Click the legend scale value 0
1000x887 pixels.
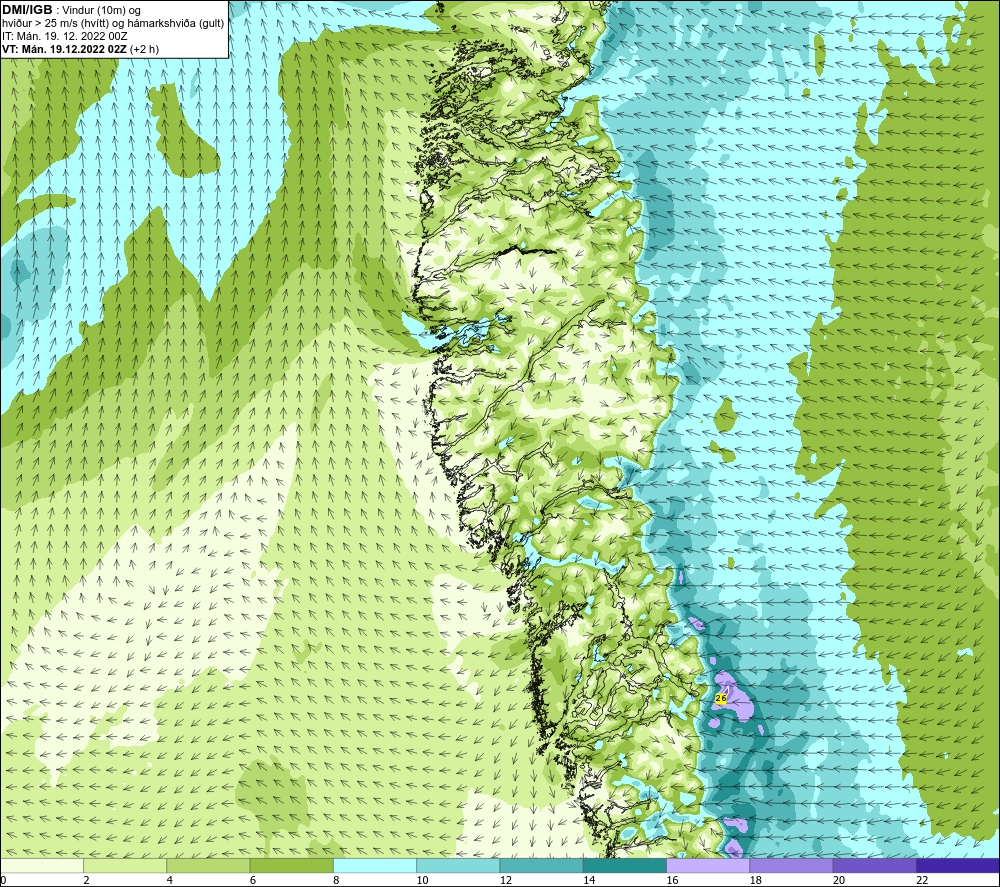pyautogui.click(x=3, y=880)
